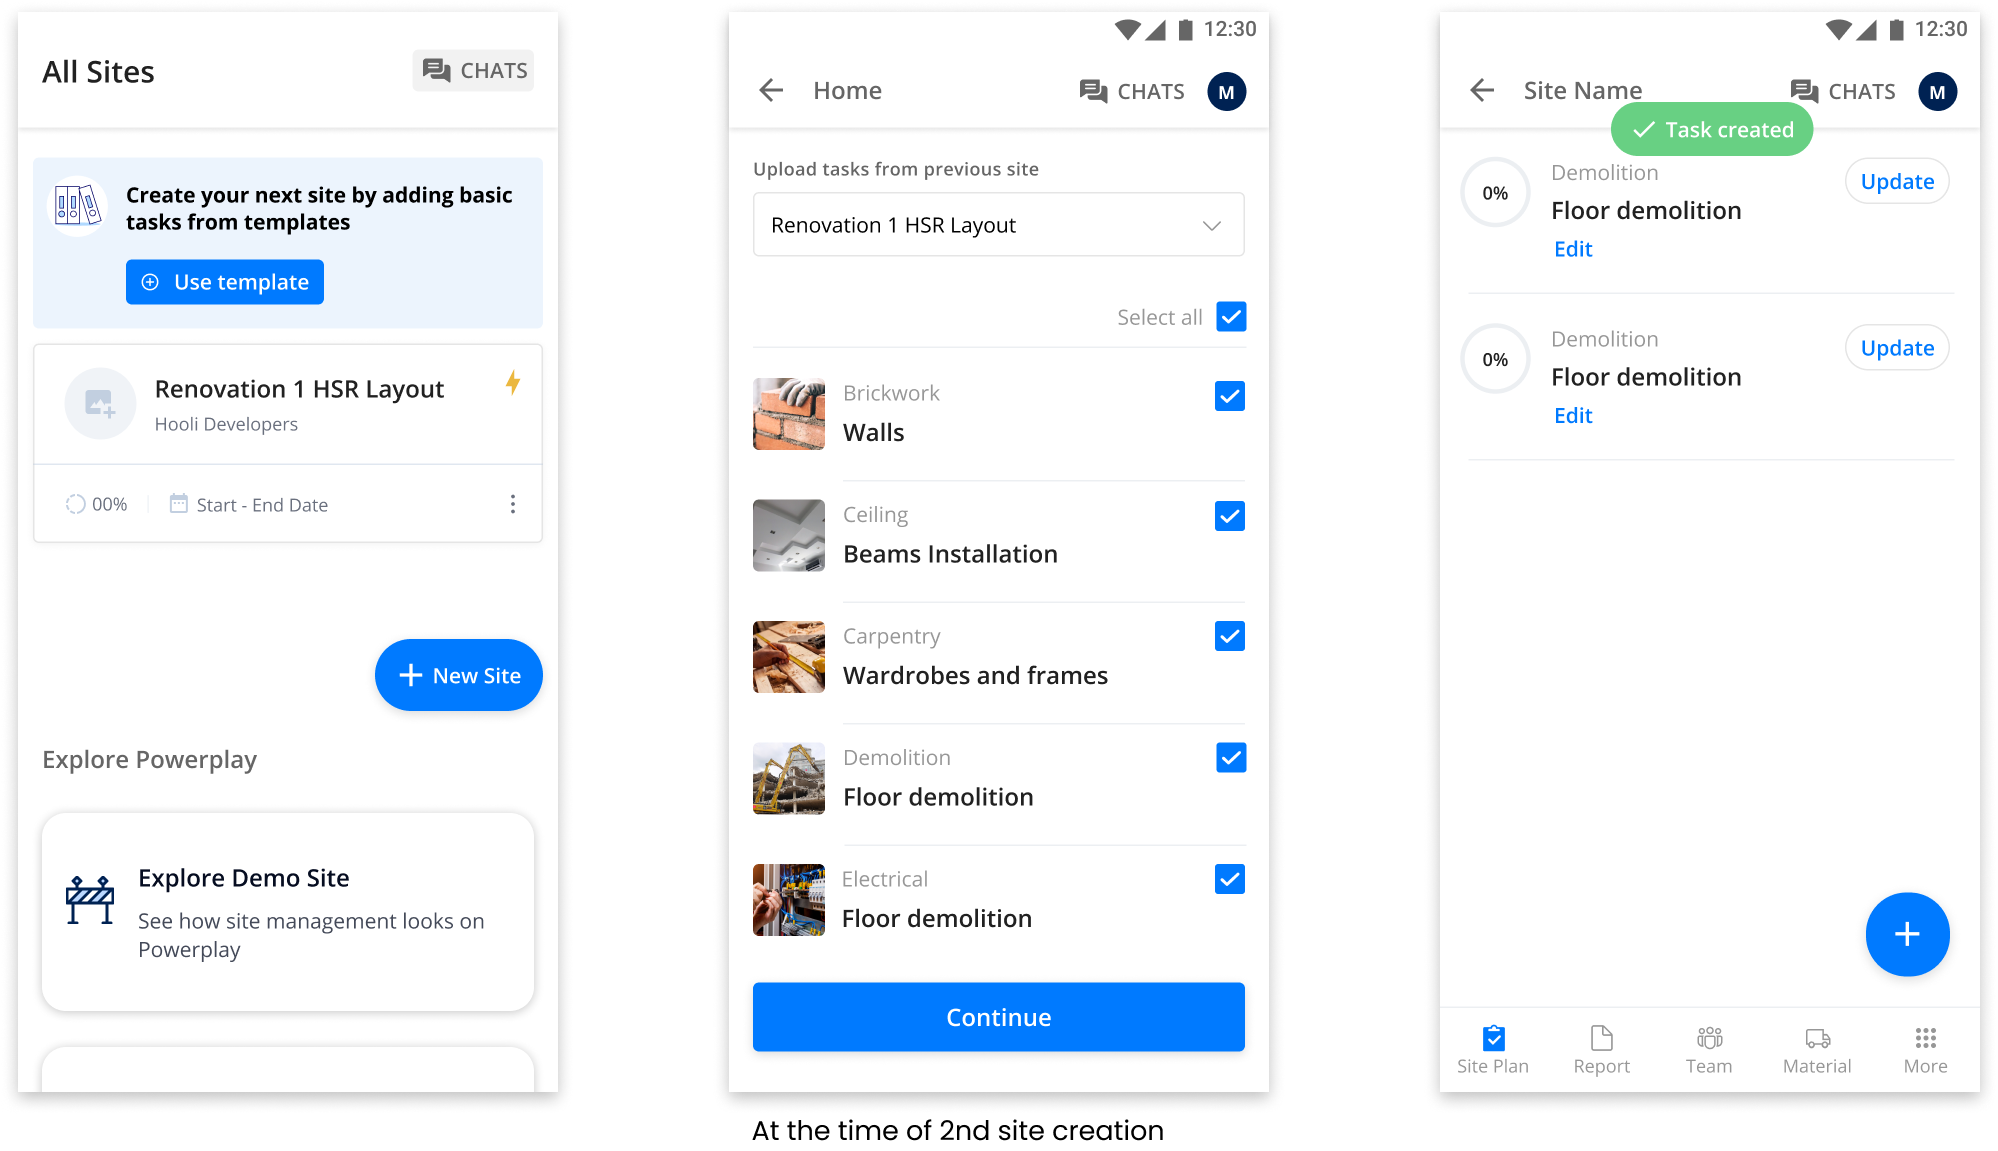Click the first task's 0% progress circle
The width and height of the screenshot is (1998, 1151).
pos(1495,193)
